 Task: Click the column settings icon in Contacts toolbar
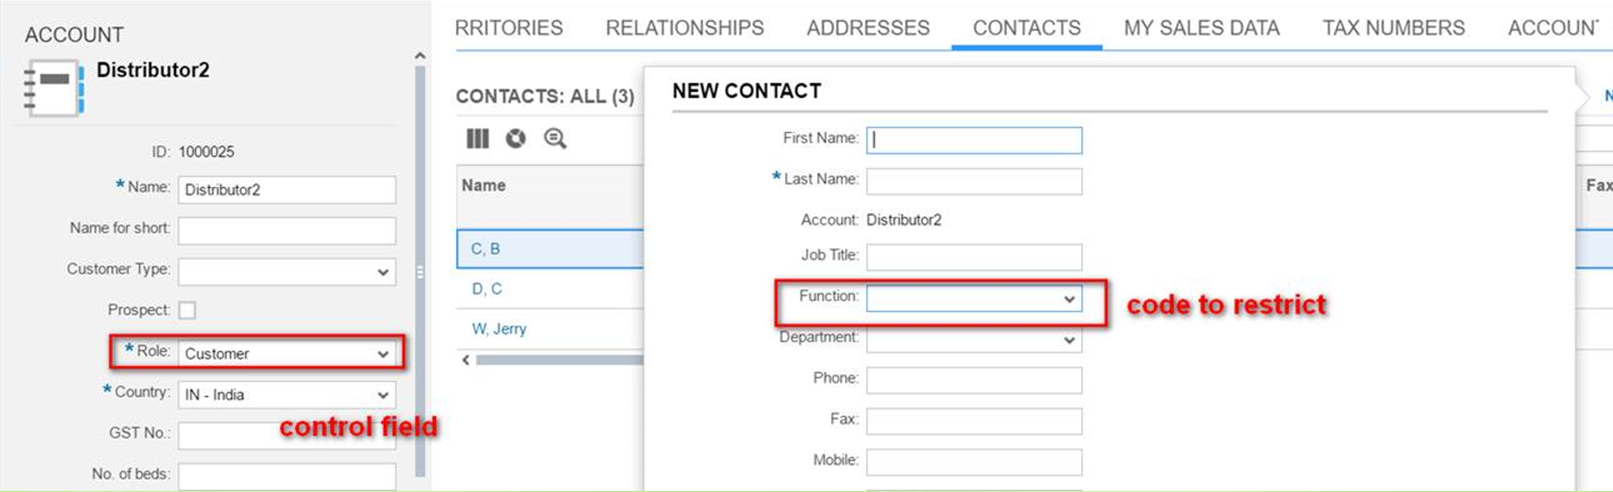pos(478,138)
